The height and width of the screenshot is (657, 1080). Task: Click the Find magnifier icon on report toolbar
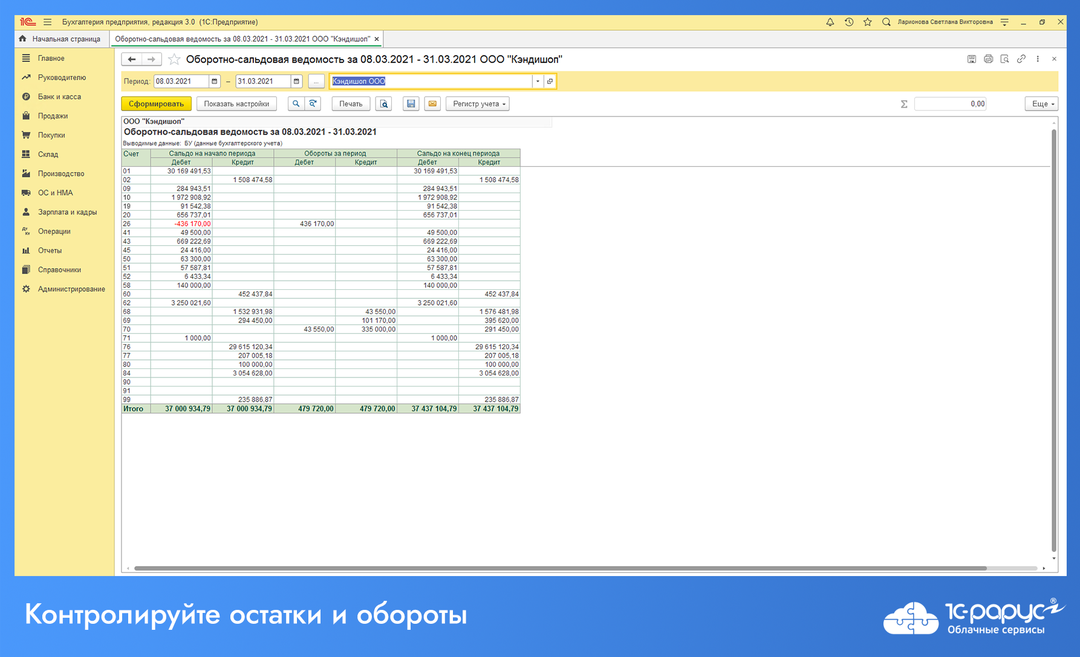click(x=296, y=103)
